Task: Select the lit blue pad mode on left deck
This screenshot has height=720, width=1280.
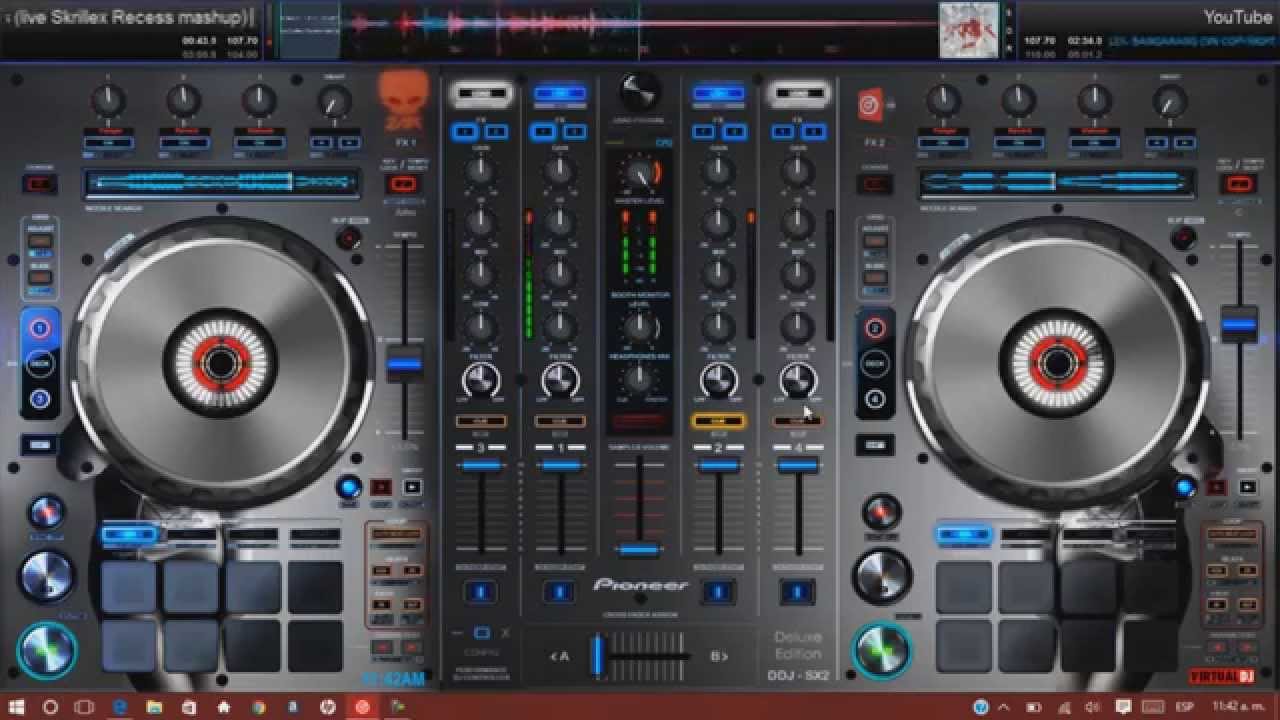Action: coord(130,535)
